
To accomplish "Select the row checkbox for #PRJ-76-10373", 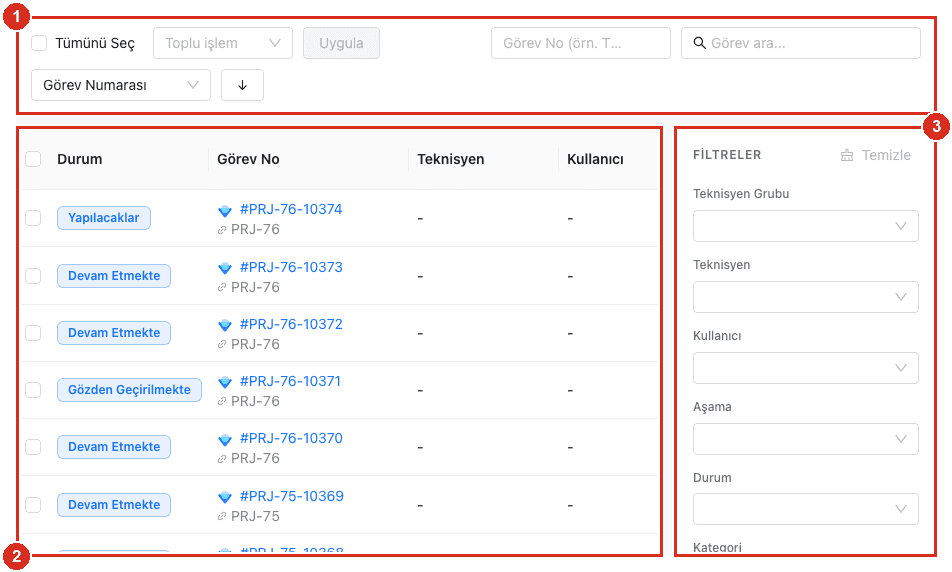I will tap(33, 276).
